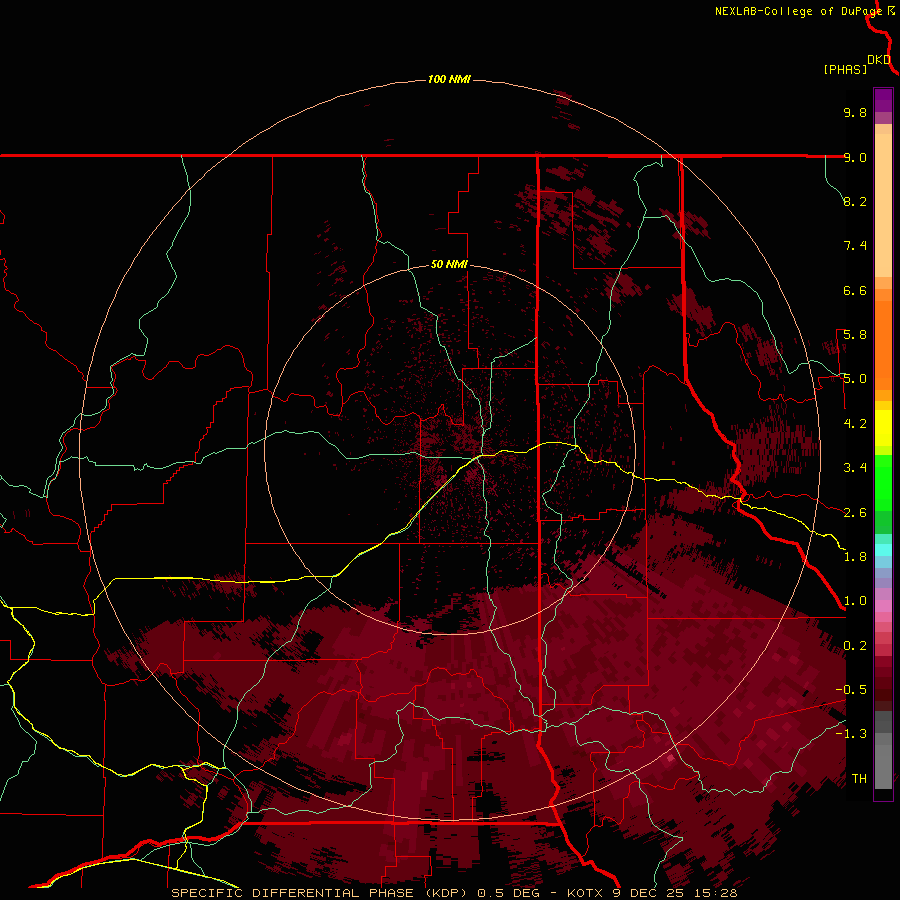Click the -1.3 scale value

(x=851, y=734)
